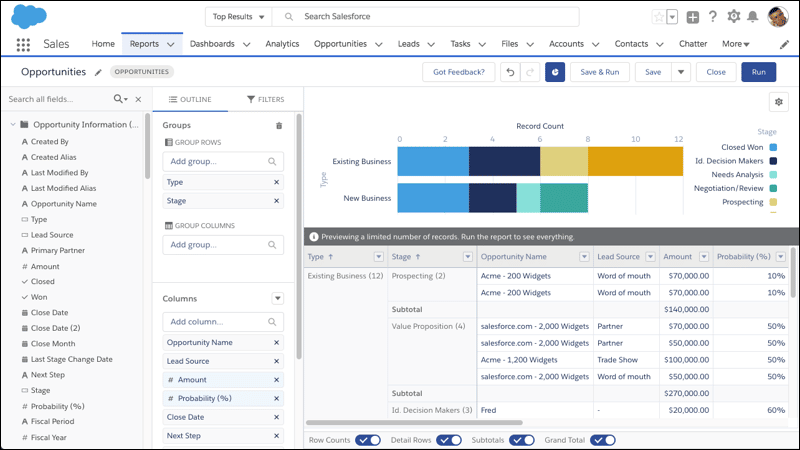
Task: Click the Id. Decision Makers legend swatch
Action: point(773,161)
